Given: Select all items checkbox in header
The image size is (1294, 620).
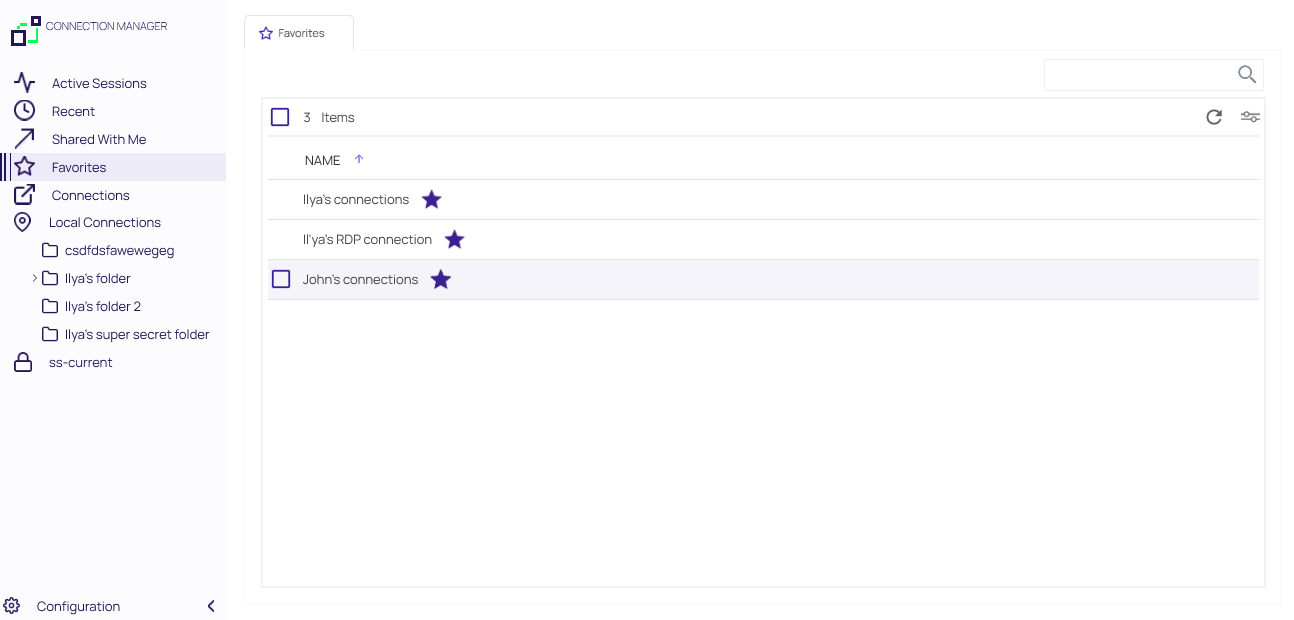Looking at the screenshot, I should pyautogui.click(x=280, y=118).
